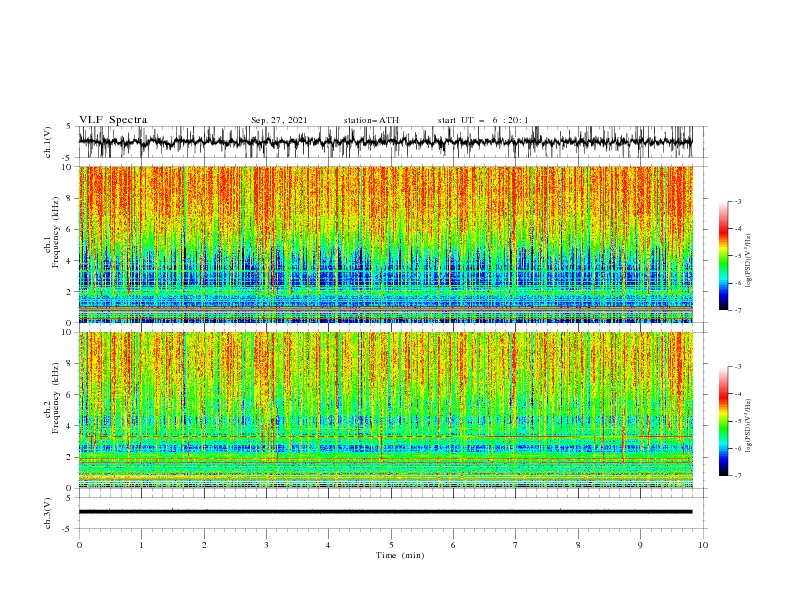Viewport: 792px width, 612px height.
Task: Click the ch.2 spectrogram color scale bar
Action: coord(723,421)
